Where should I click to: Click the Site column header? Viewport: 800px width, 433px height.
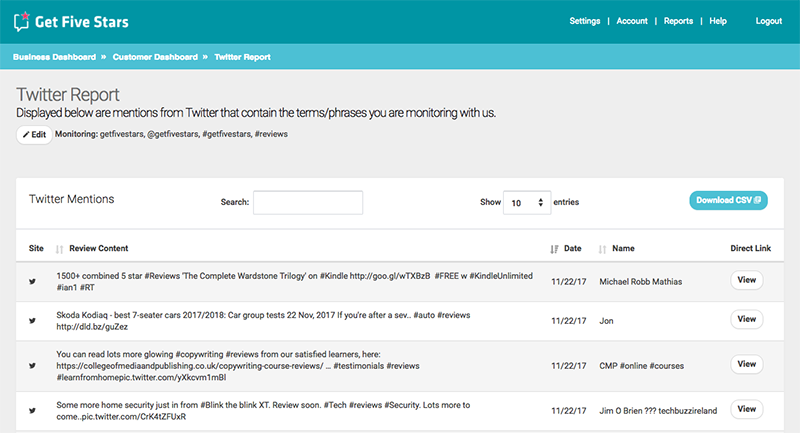click(36, 248)
